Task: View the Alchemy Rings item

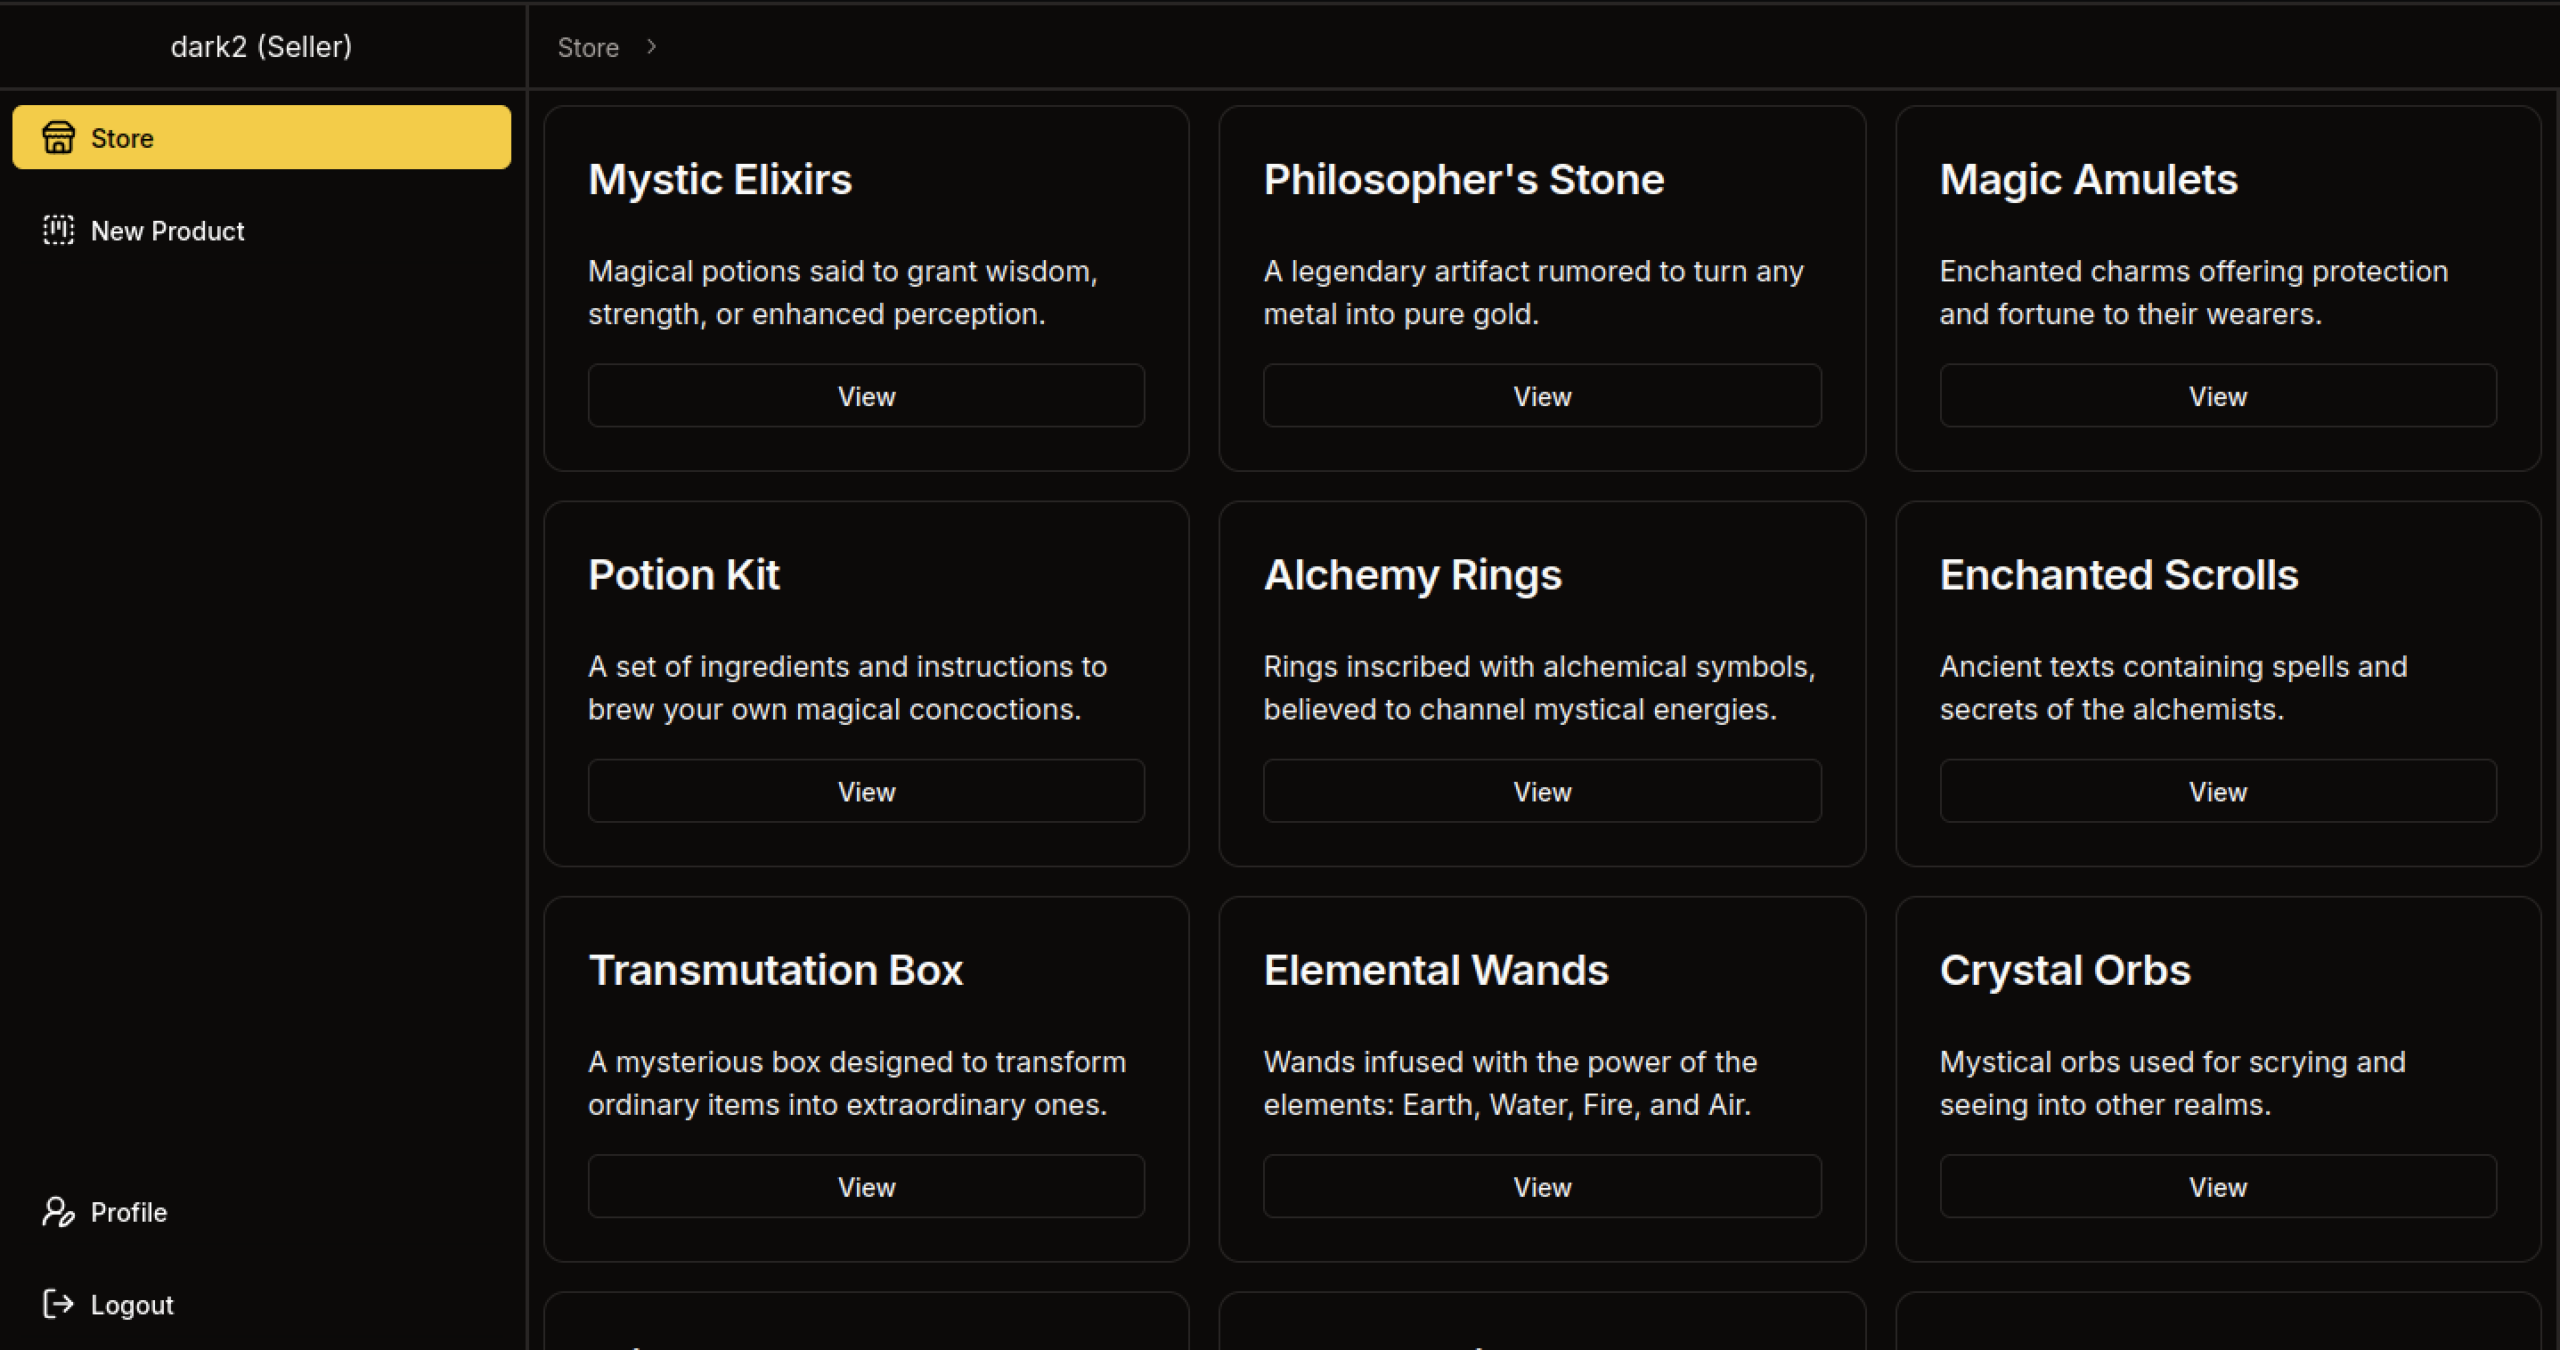Action: [1541, 791]
